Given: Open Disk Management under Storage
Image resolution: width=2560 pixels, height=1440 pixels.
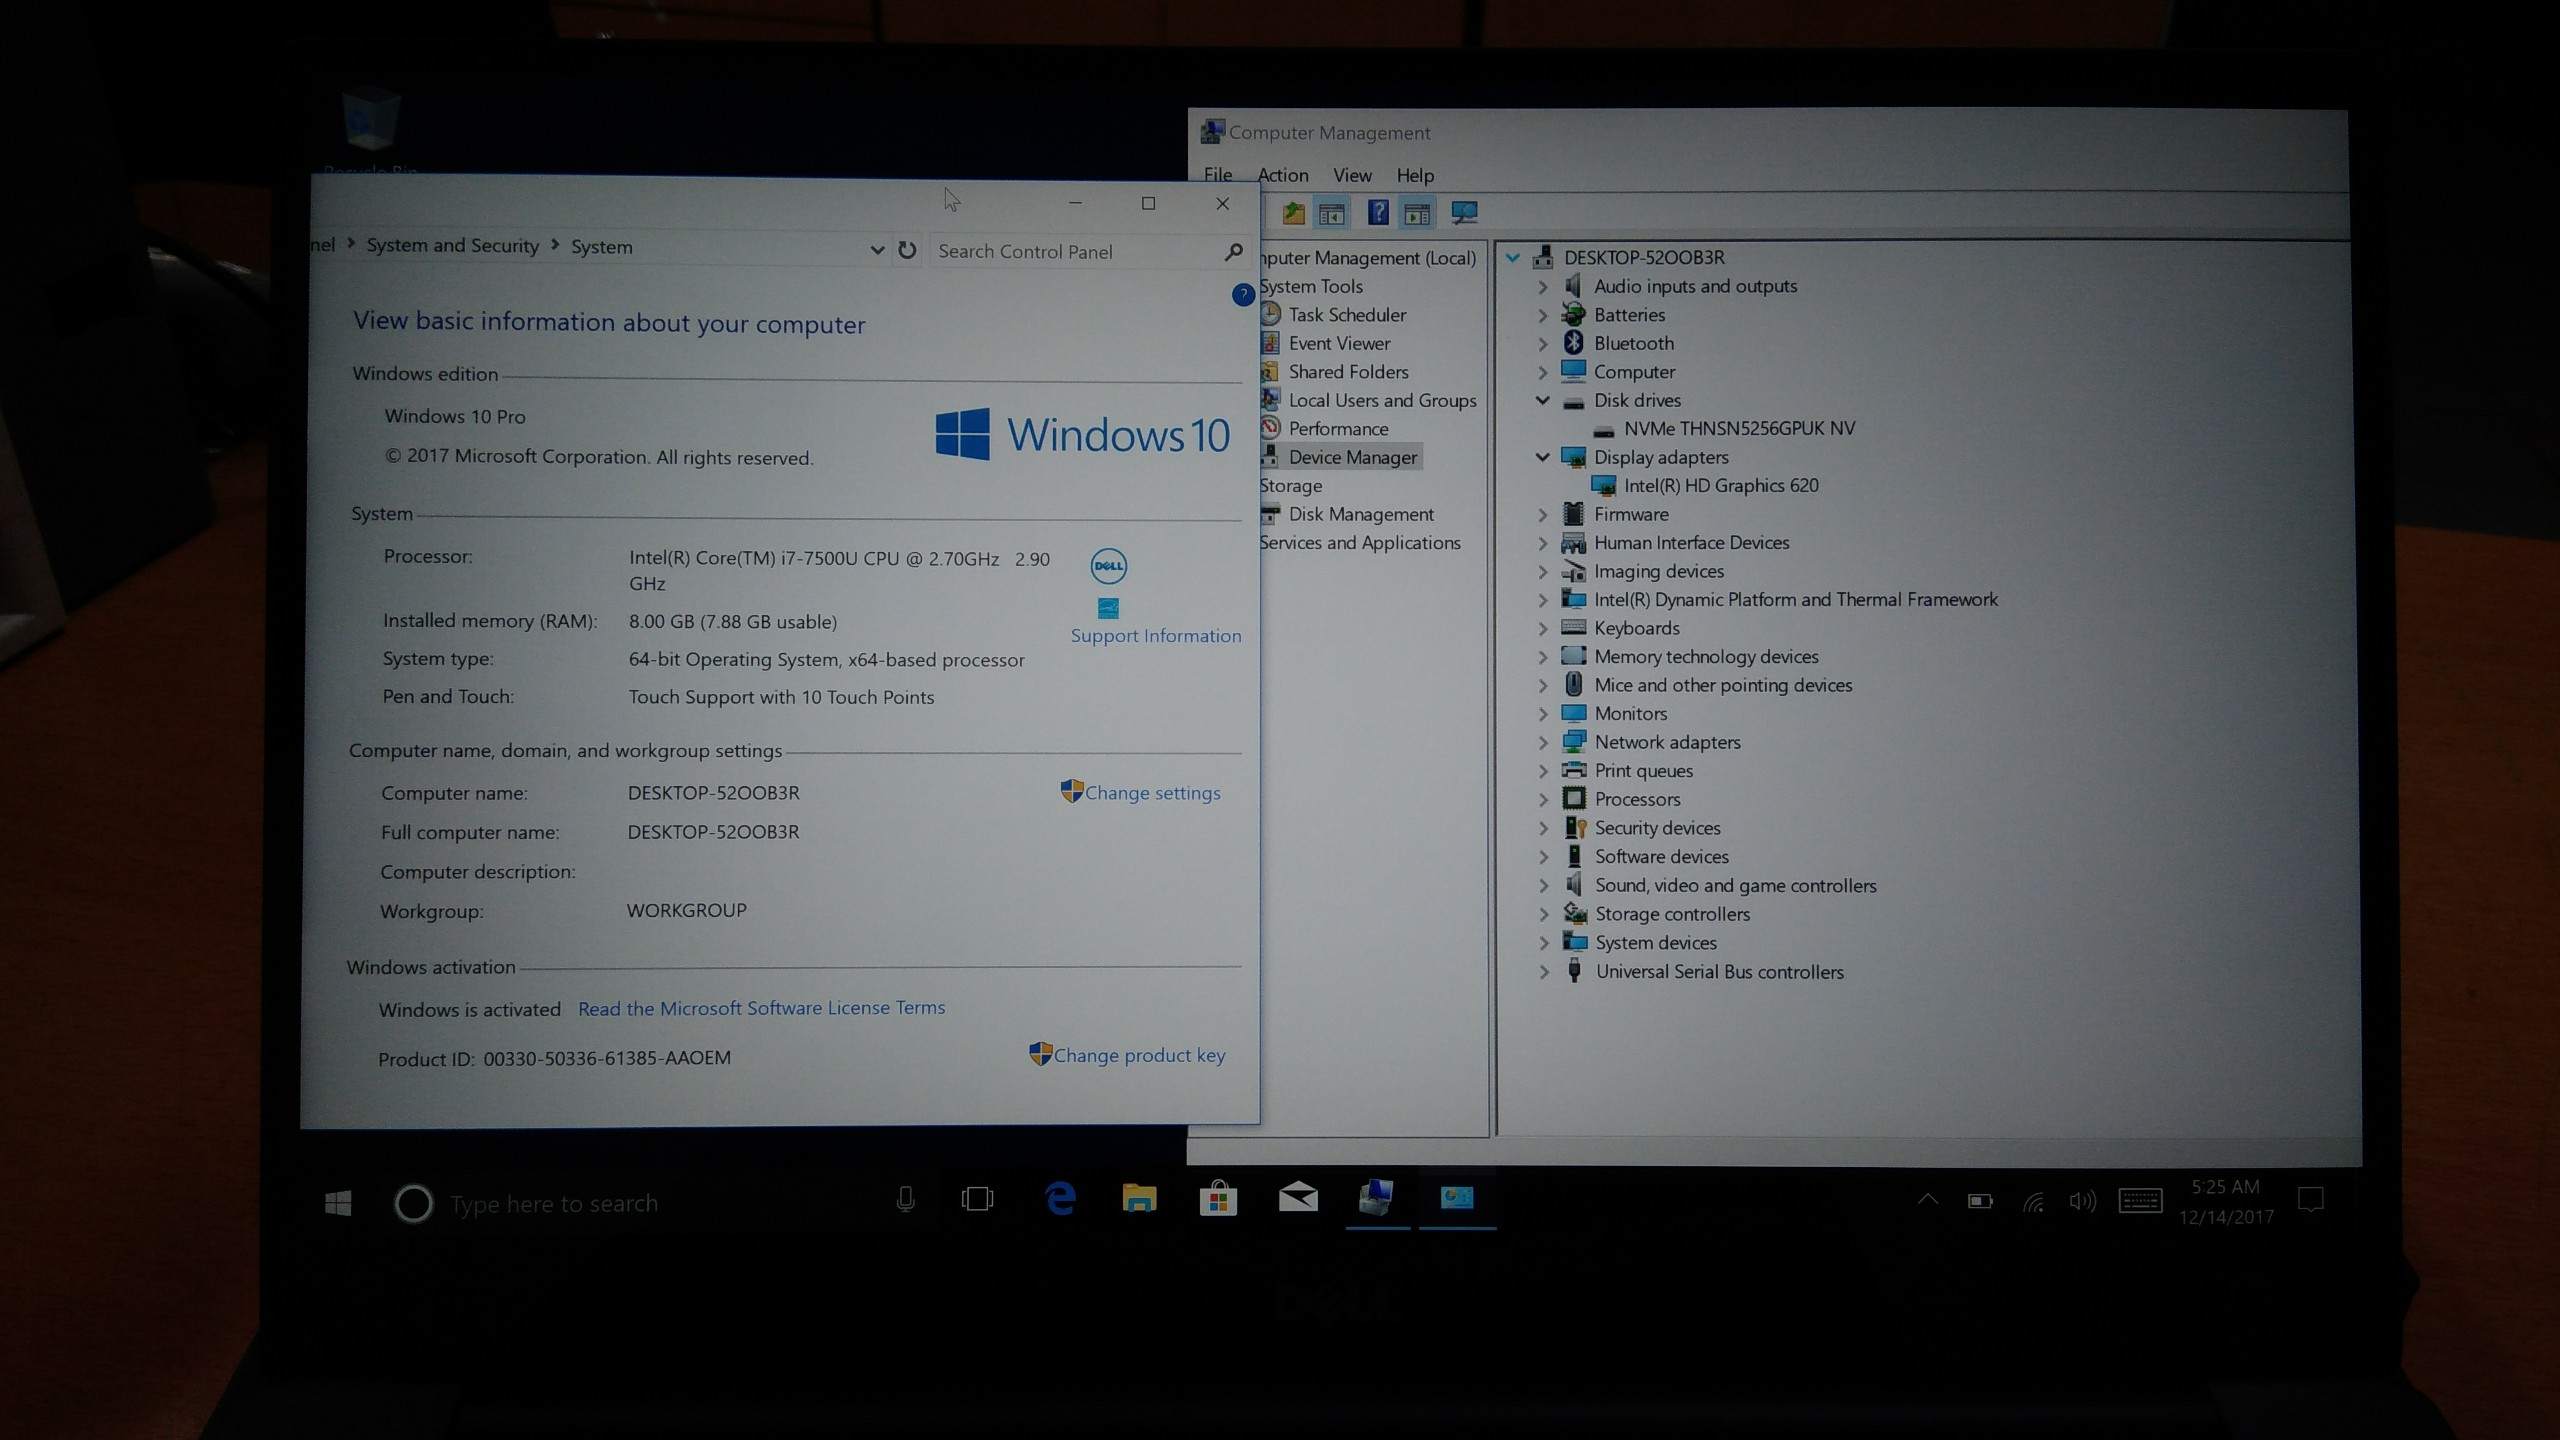Looking at the screenshot, I should point(1361,514).
